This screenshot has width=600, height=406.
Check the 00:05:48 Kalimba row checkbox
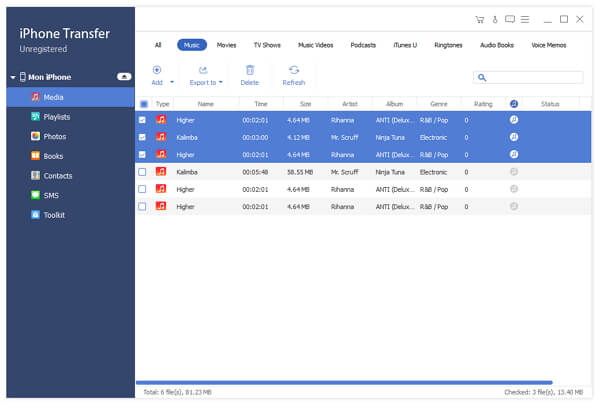click(x=142, y=172)
